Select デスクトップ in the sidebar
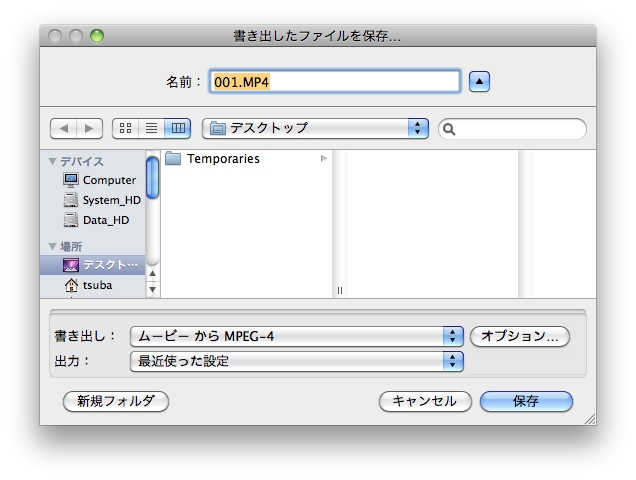The image size is (636, 480). [x=92, y=265]
